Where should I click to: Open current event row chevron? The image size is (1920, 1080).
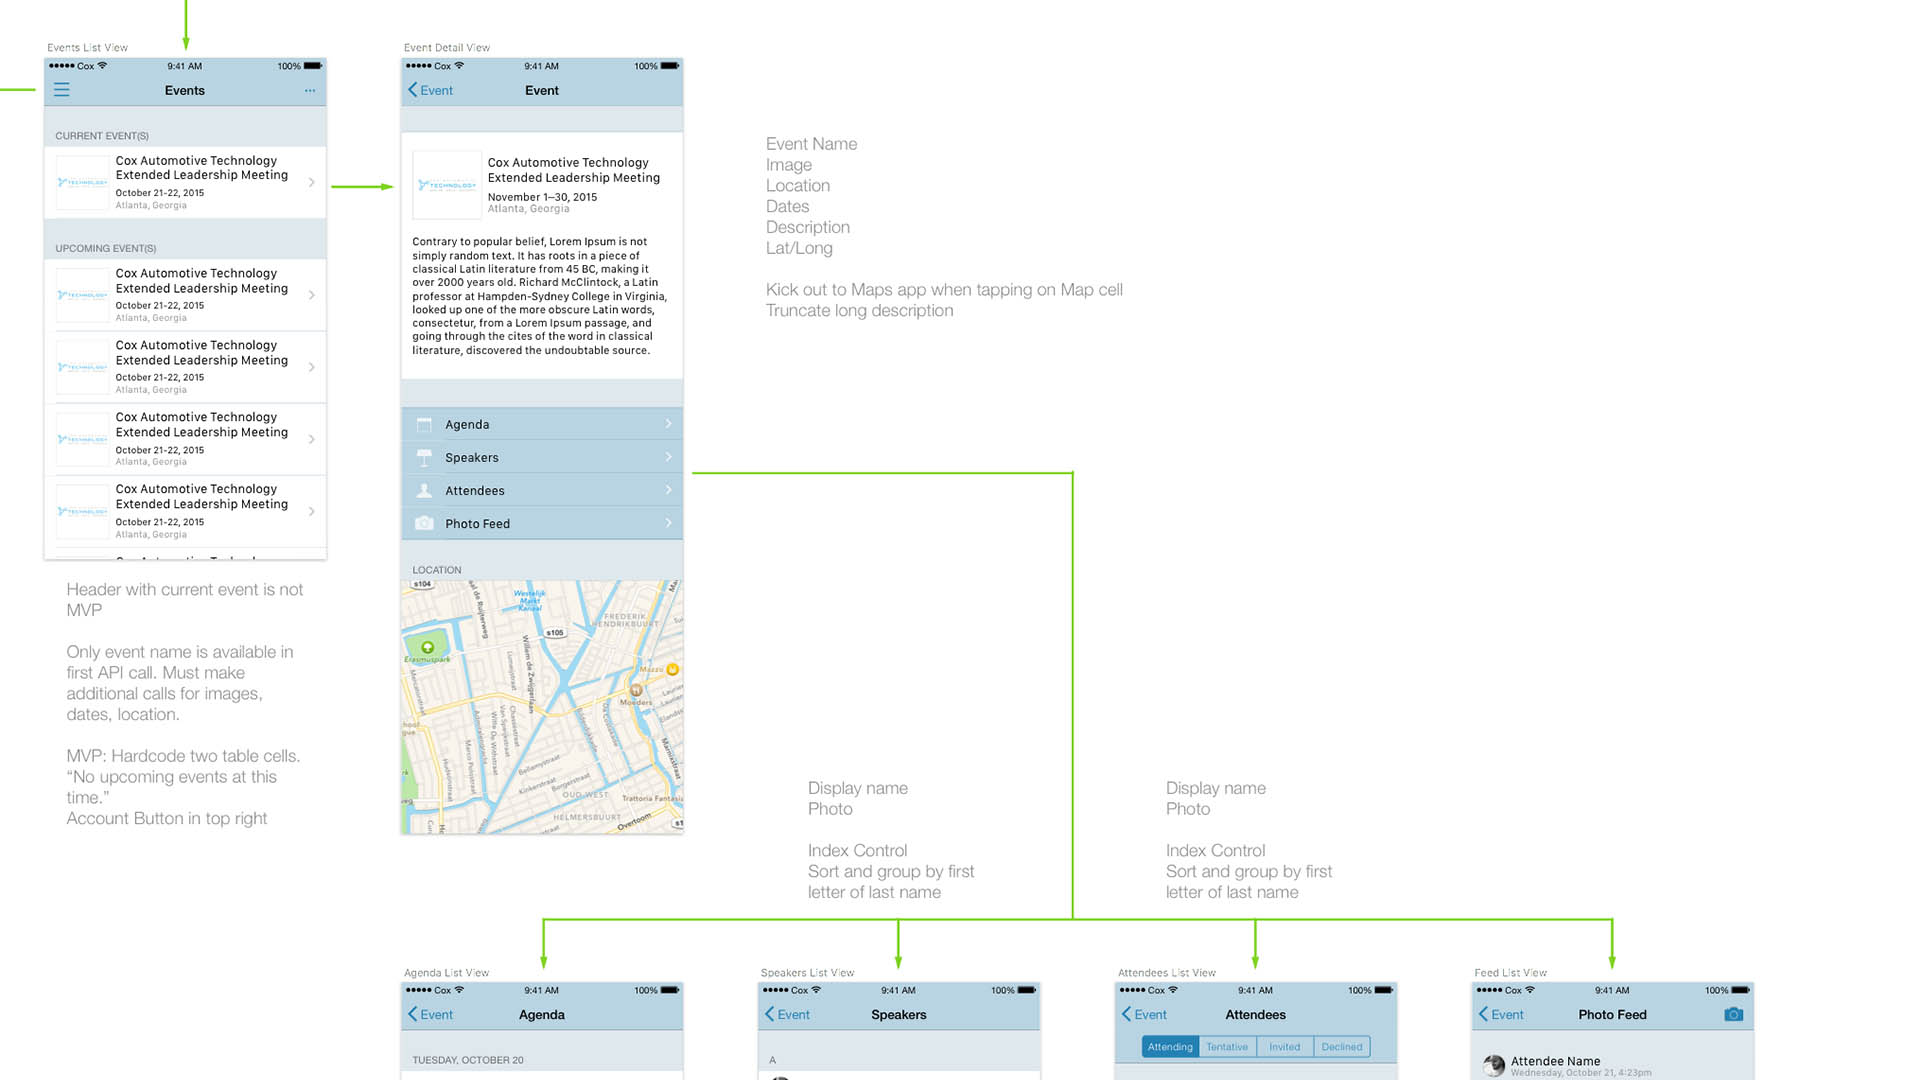coord(312,182)
